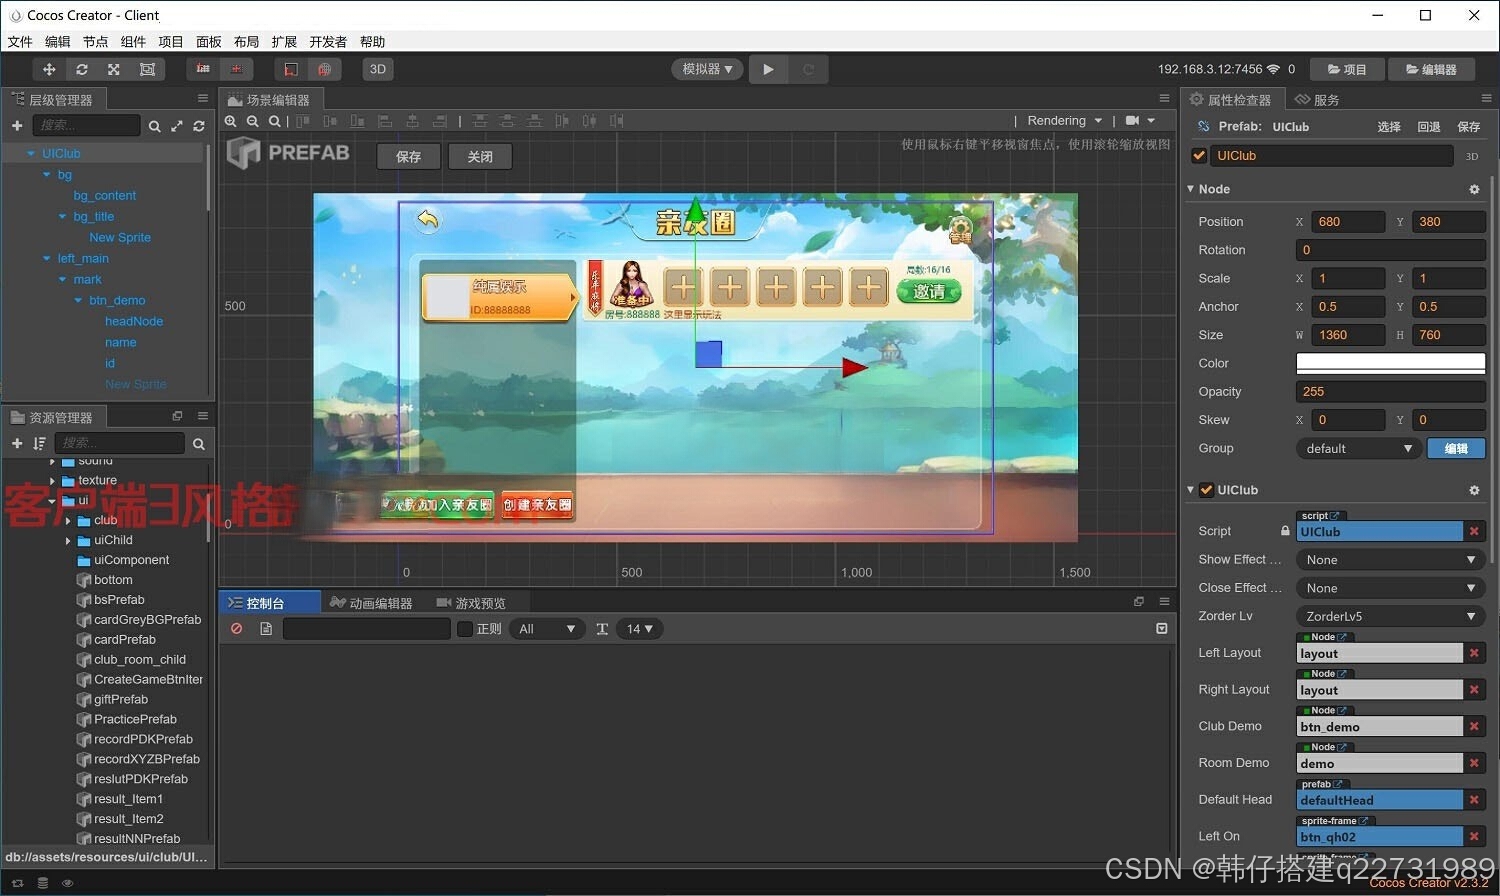Toggle console message collapse icon
The height and width of the screenshot is (896, 1500).
(x=1162, y=629)
